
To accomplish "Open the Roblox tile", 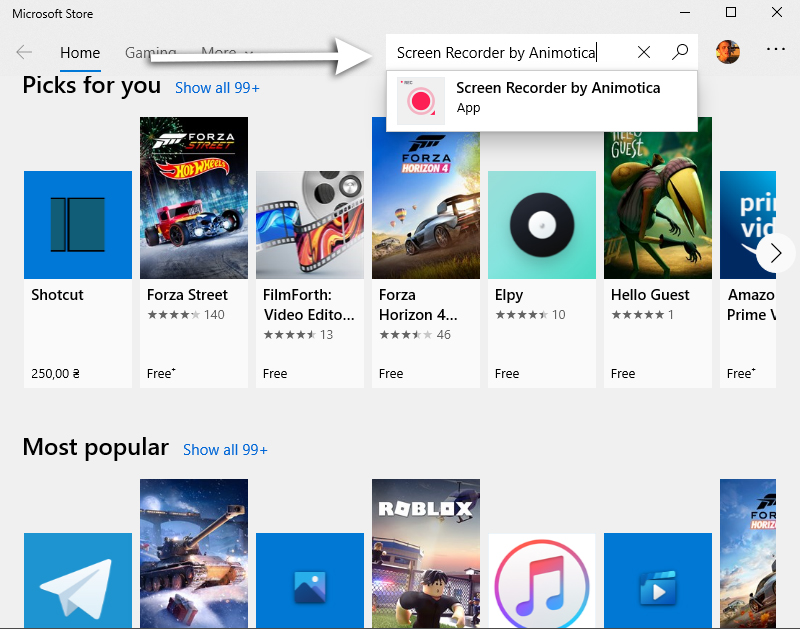I will (426, 553).
